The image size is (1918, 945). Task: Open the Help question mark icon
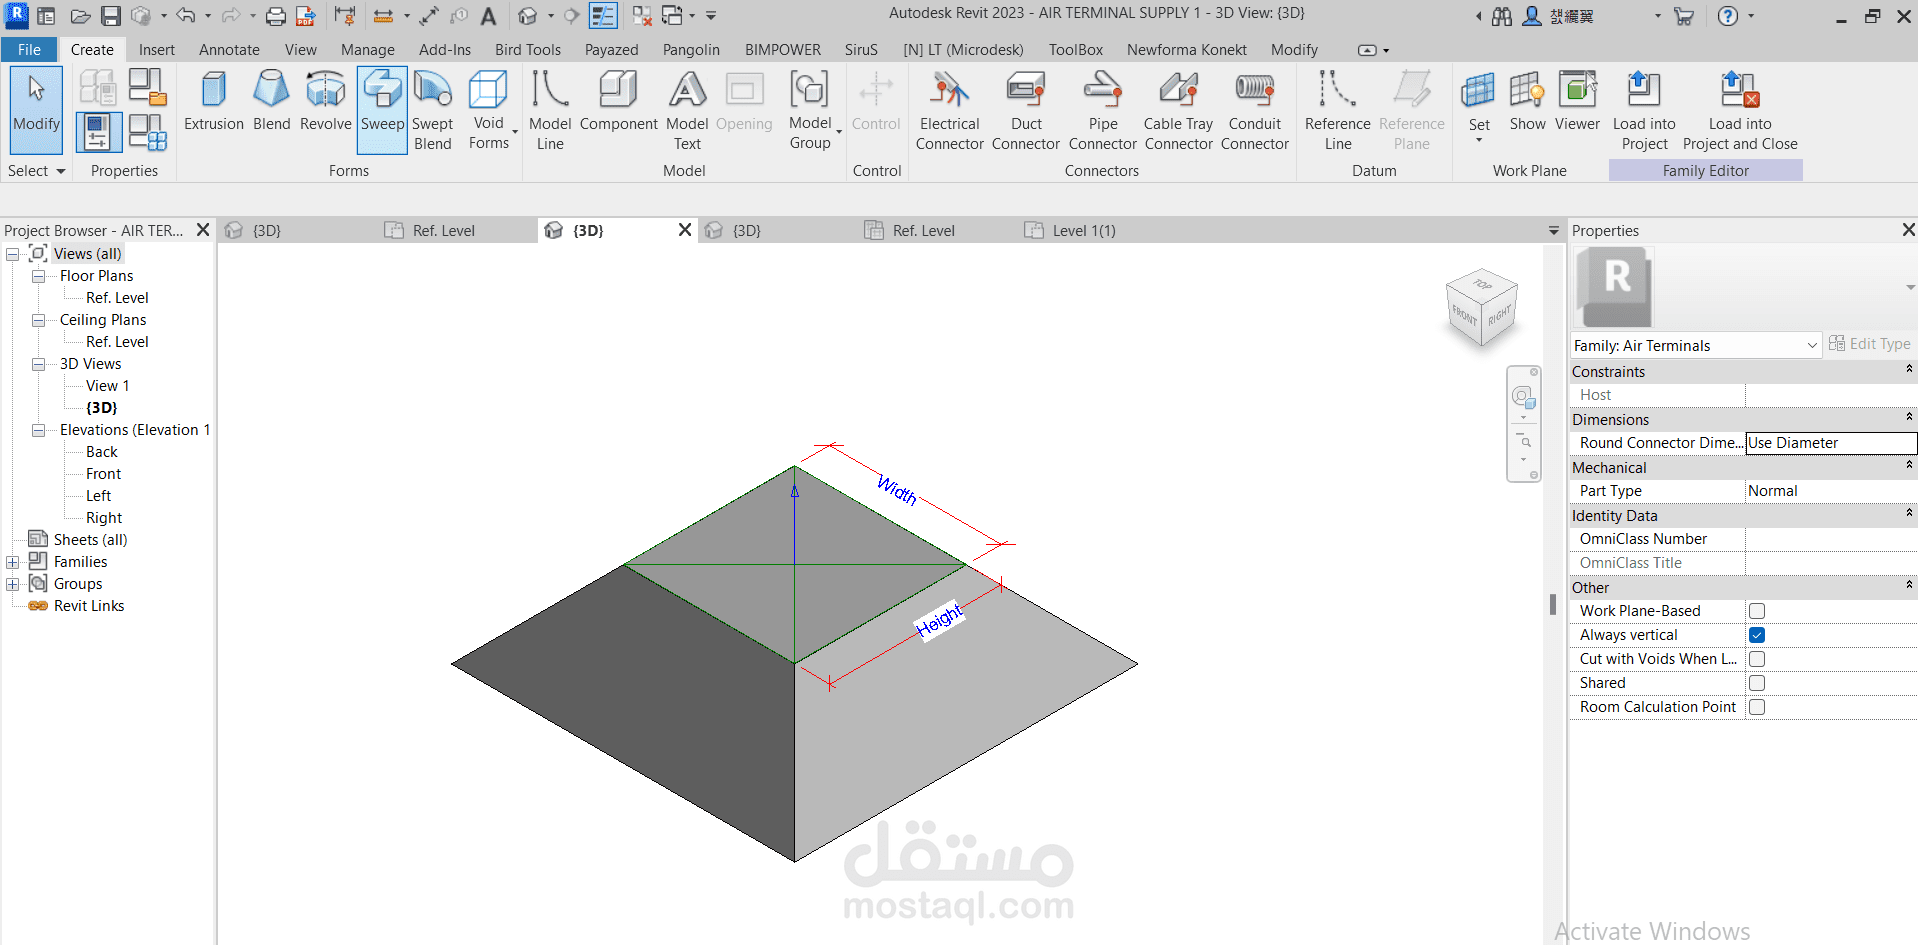coord(1728,16)
